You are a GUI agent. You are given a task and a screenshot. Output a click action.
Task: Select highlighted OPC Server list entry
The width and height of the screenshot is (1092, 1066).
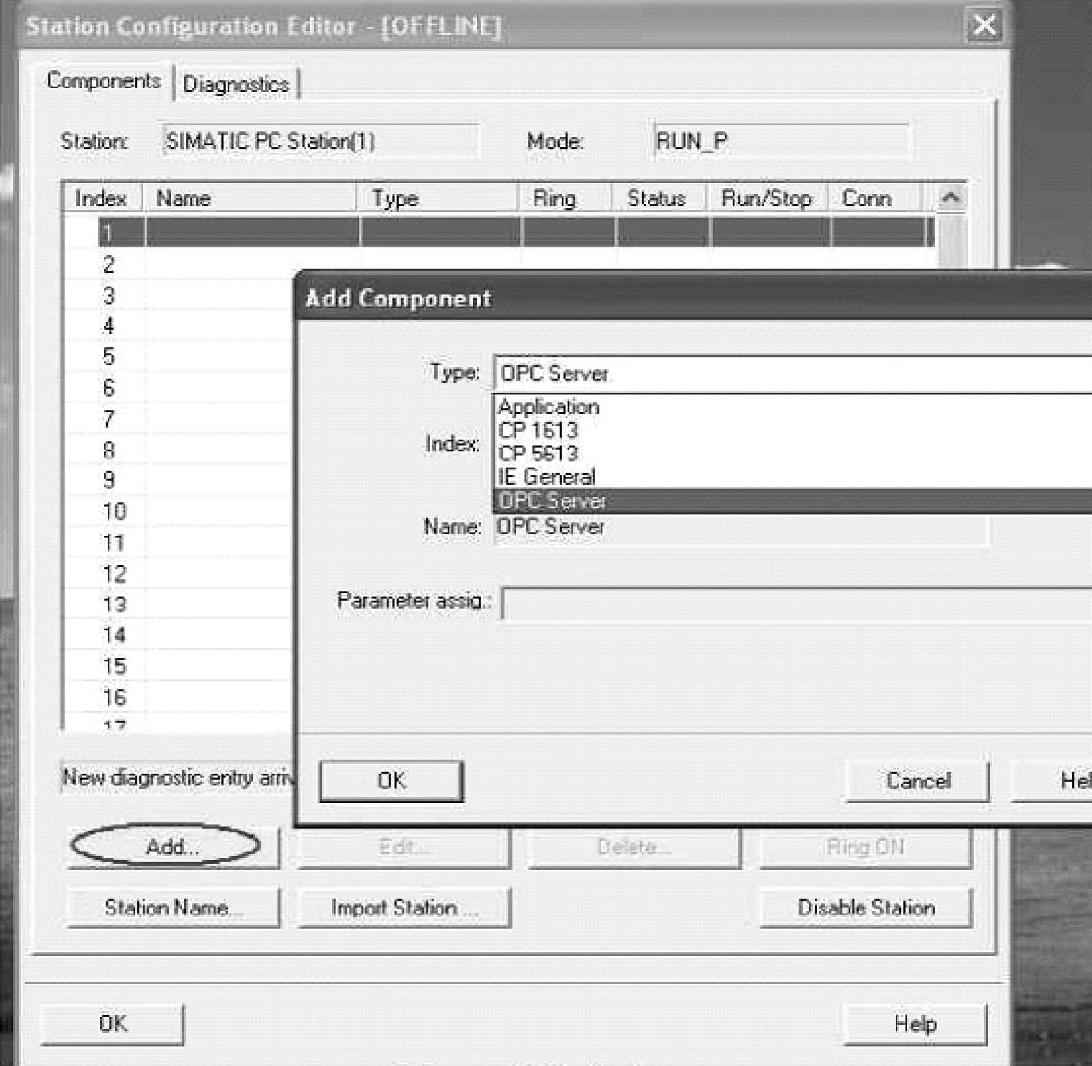[x=793, y=501]
